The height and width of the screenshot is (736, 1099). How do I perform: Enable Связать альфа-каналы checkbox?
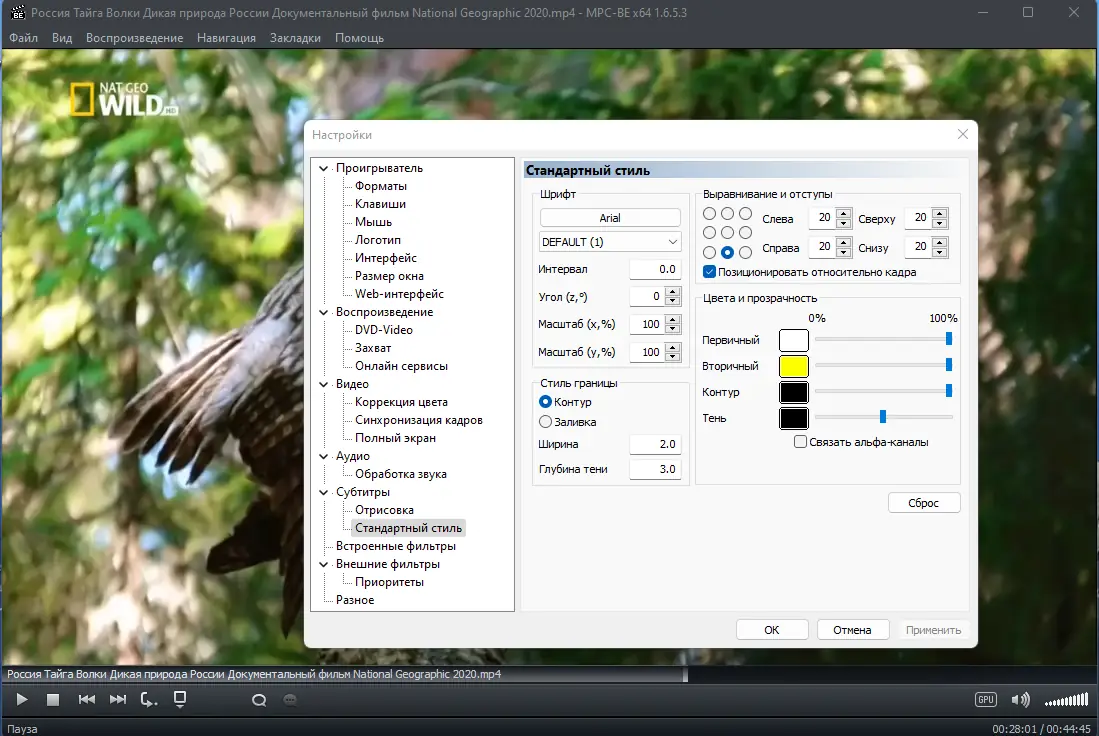pos(800,442)
